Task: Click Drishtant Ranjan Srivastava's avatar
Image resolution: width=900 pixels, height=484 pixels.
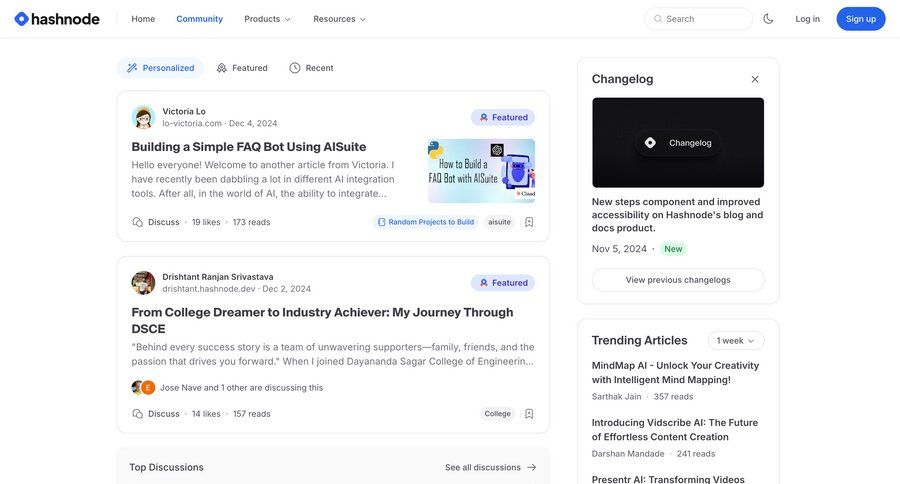Action: pos(143,283)
